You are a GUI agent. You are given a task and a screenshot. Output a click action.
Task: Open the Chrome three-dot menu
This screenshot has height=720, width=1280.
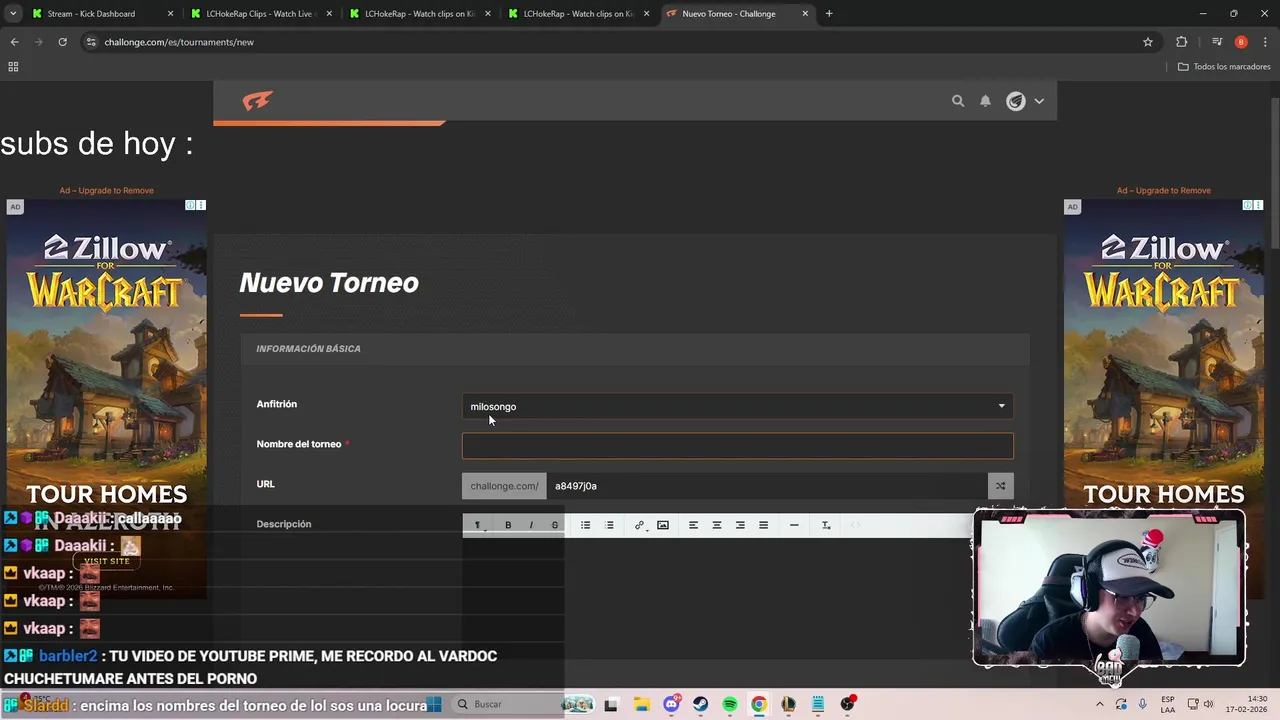pyautogui.click(x=1265, y=42)
